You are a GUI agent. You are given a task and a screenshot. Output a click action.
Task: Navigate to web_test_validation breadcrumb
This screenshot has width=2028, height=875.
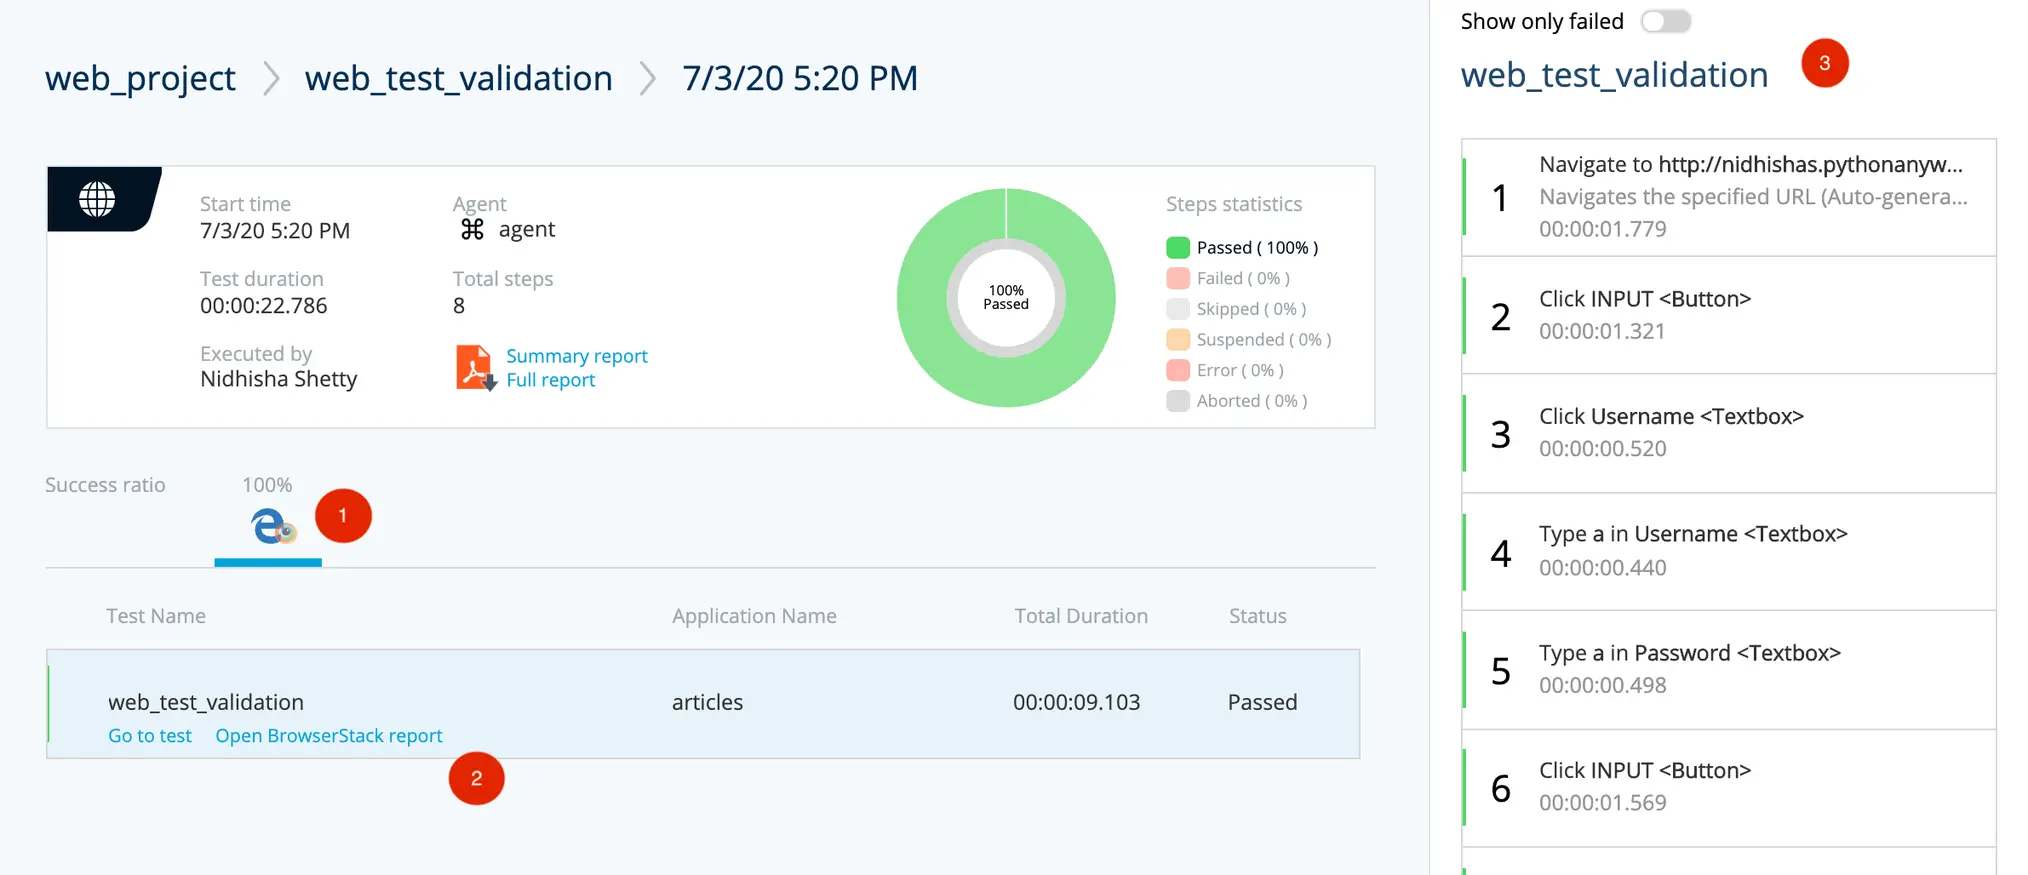pos(458,78)
